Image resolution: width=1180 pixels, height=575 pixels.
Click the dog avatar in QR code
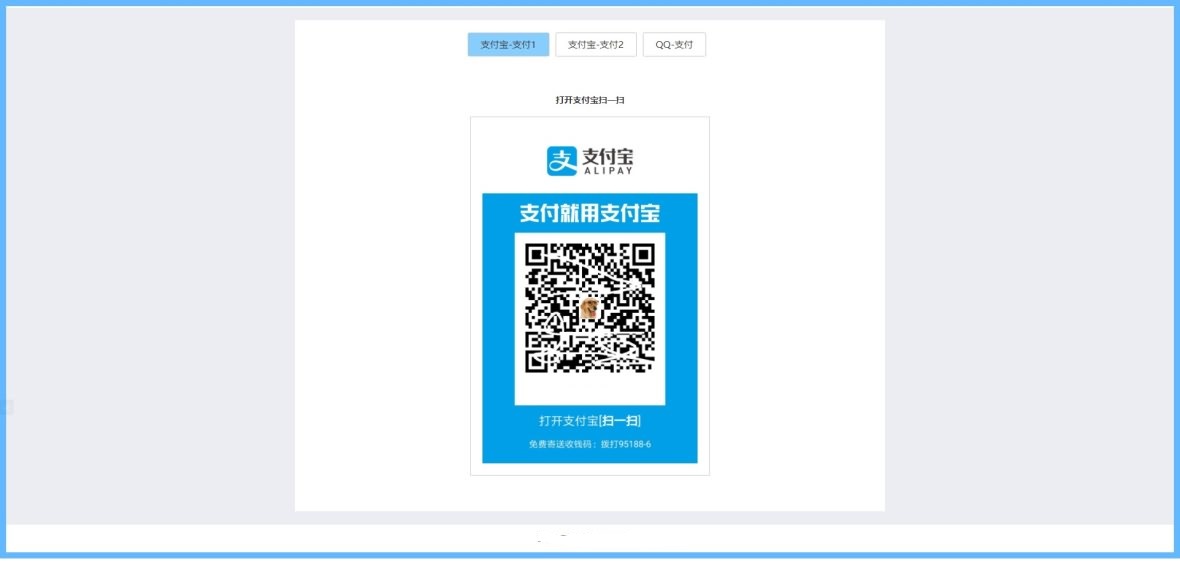590,308
